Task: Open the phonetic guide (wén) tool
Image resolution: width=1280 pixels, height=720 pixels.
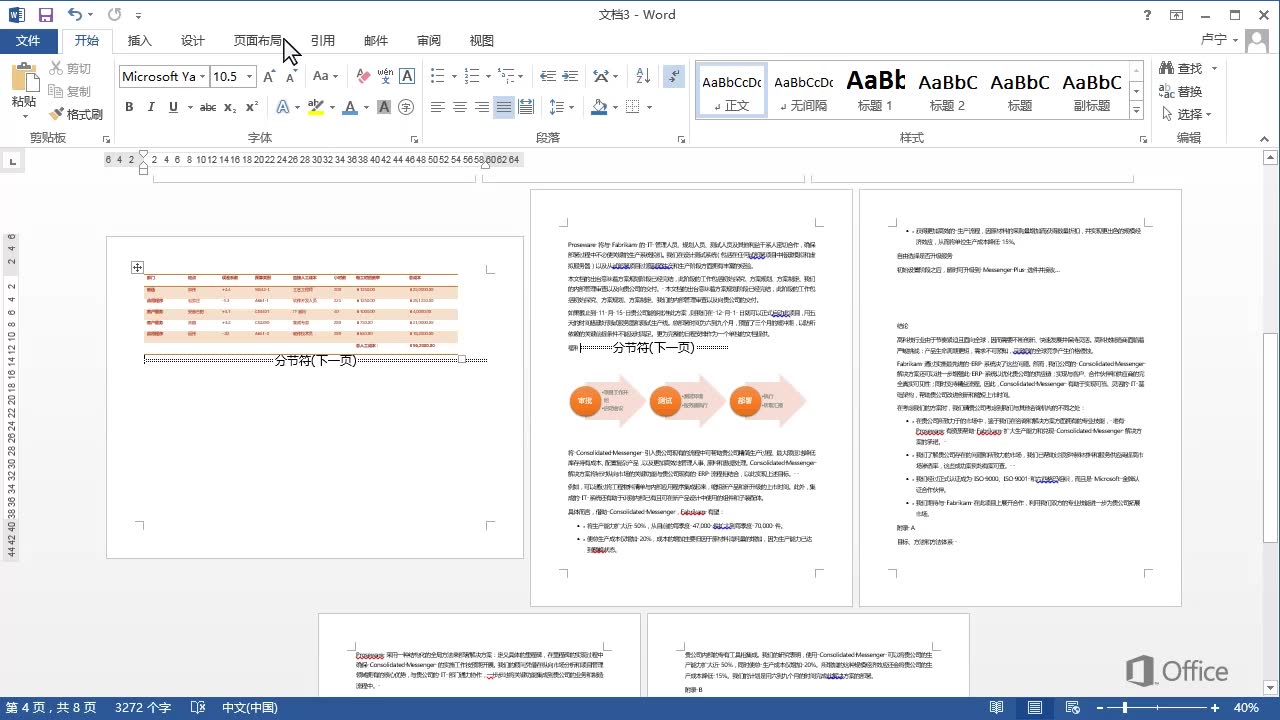Action: 385,76
